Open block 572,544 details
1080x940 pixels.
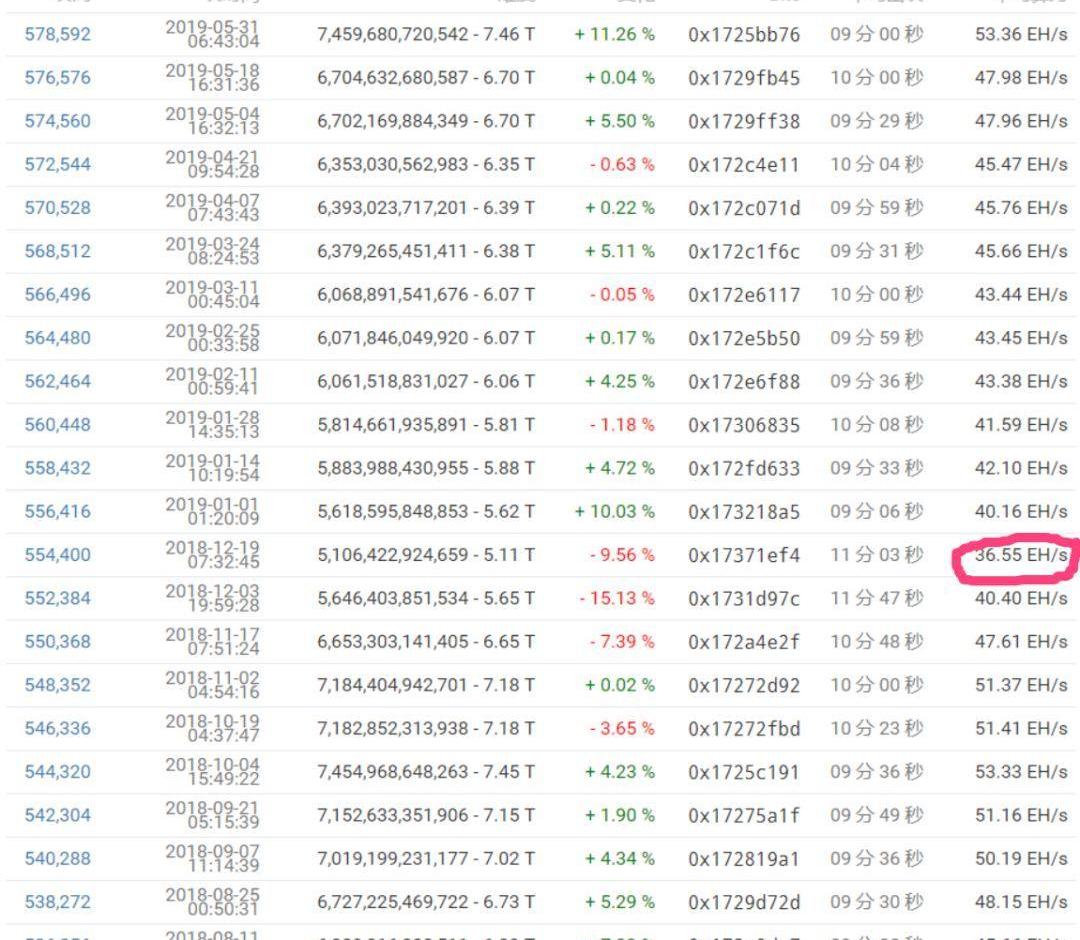coord(57,165)
